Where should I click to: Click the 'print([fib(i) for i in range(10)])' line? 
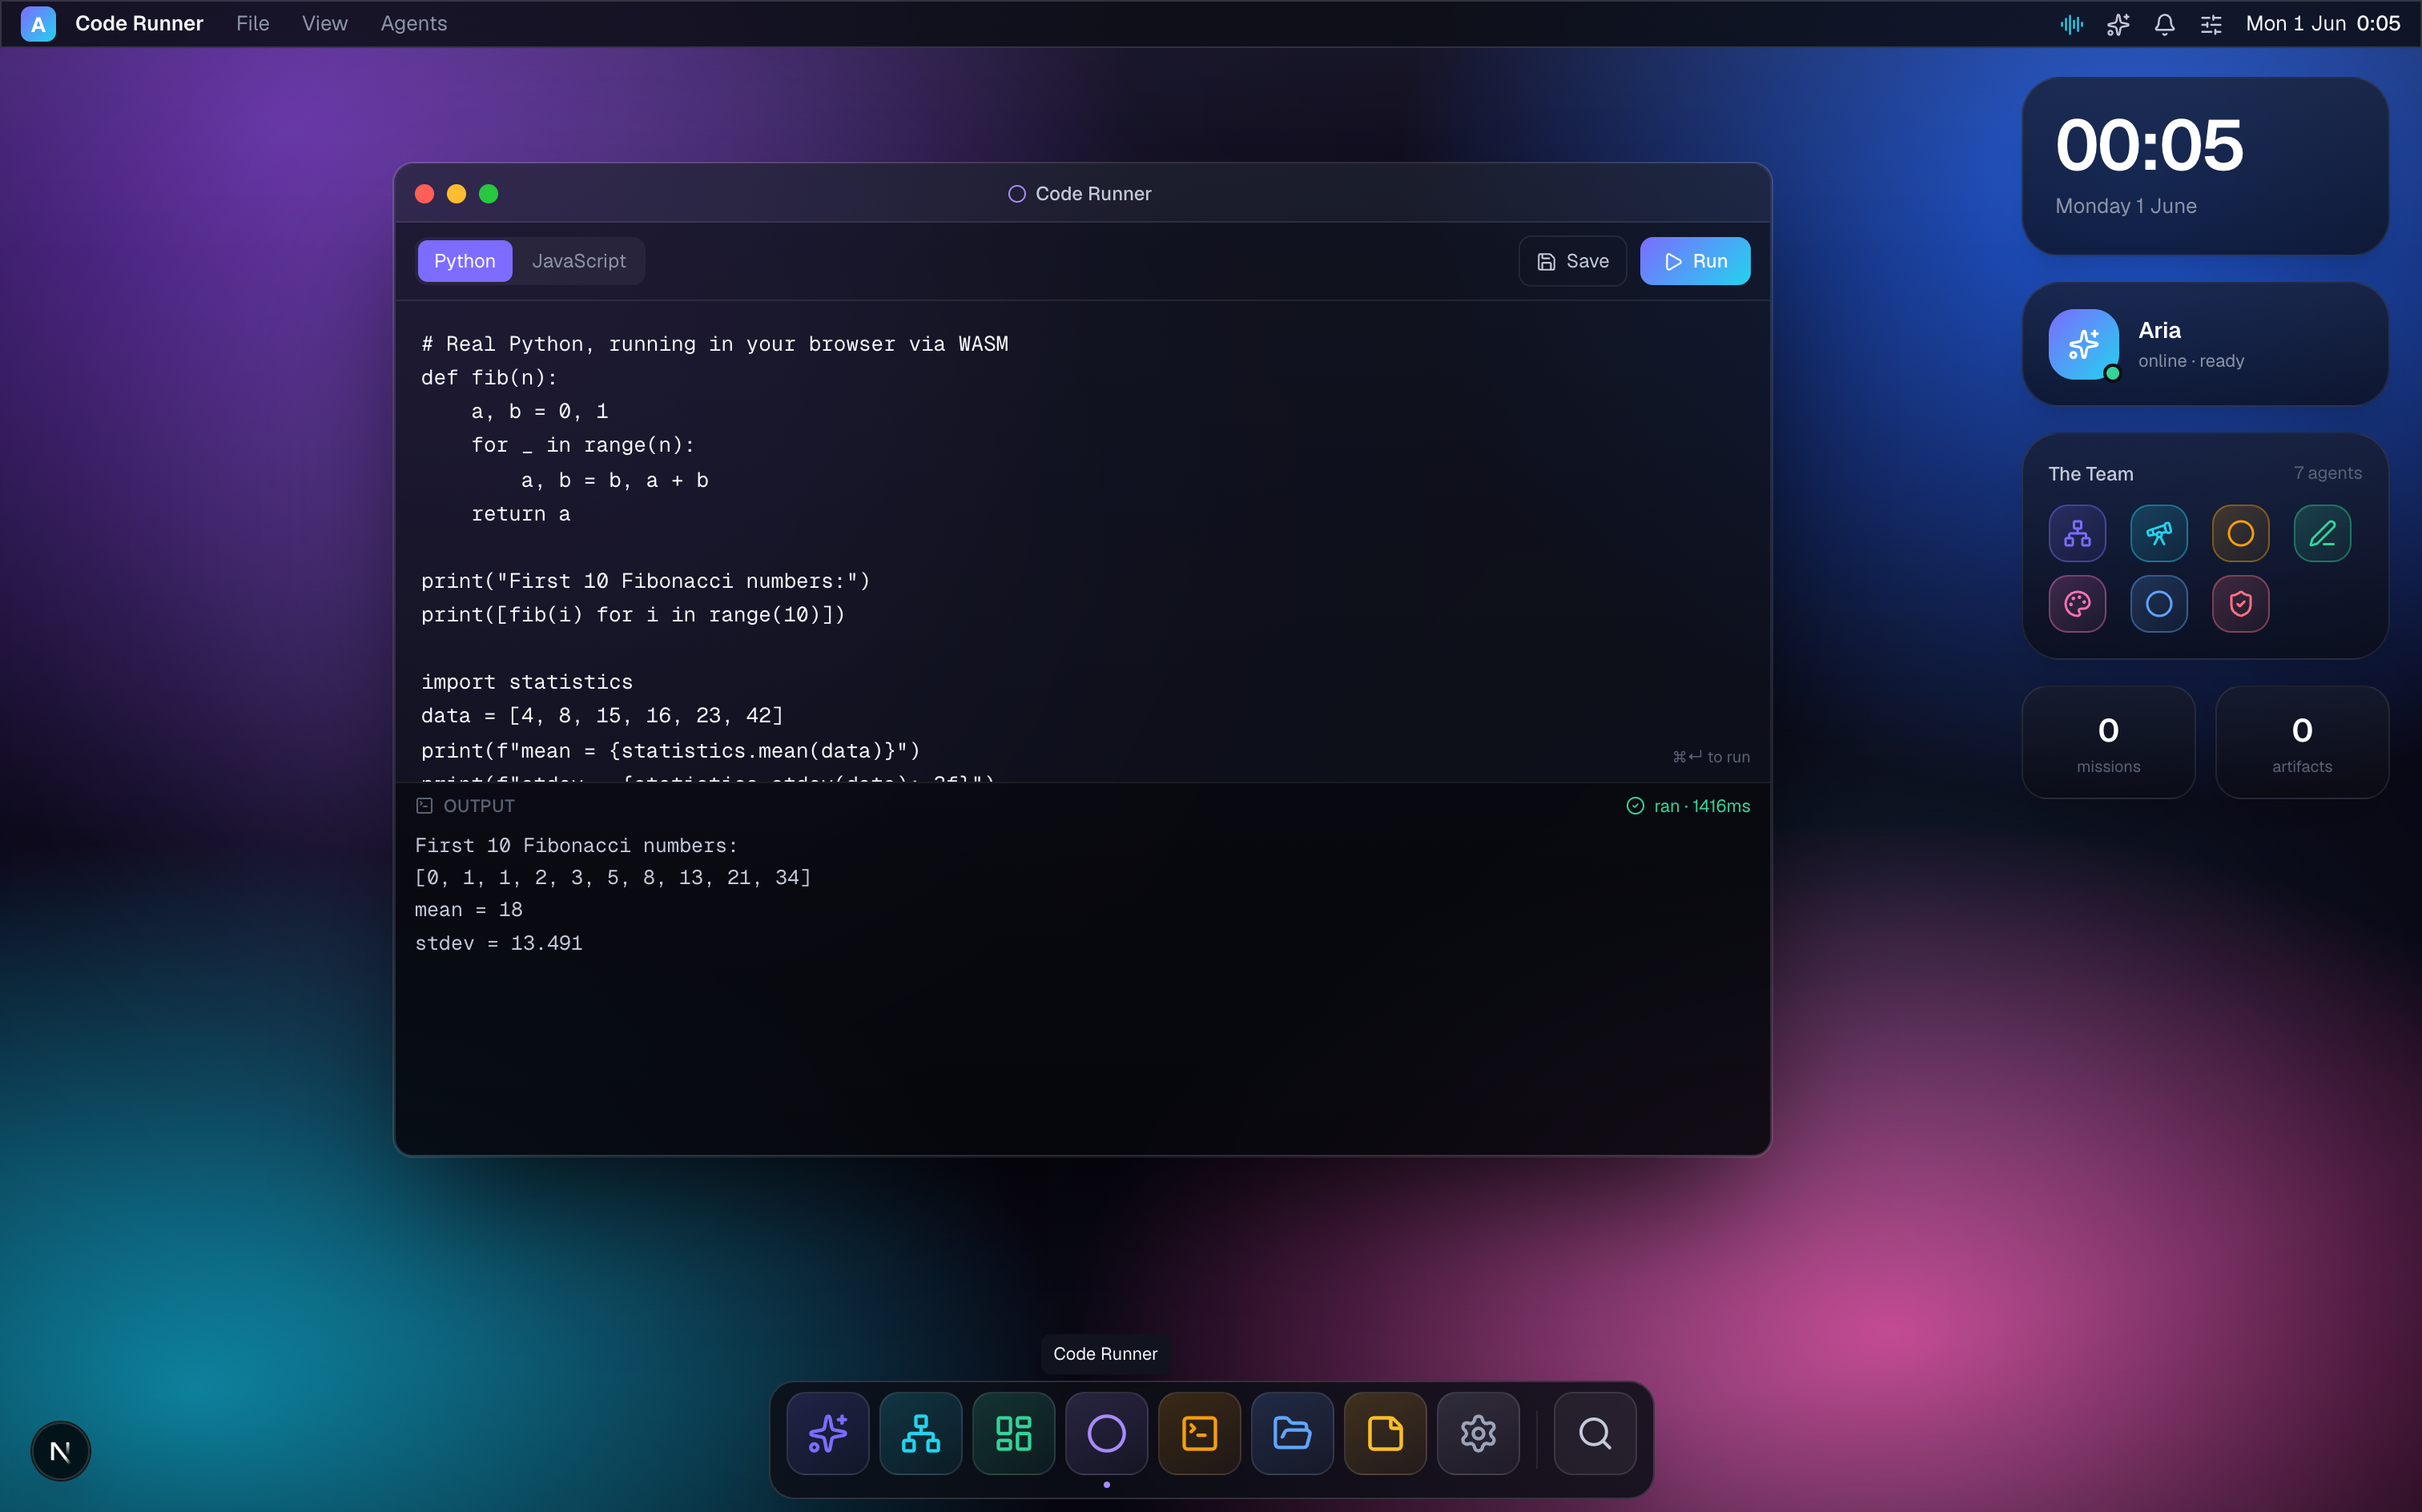click(633, 615)
